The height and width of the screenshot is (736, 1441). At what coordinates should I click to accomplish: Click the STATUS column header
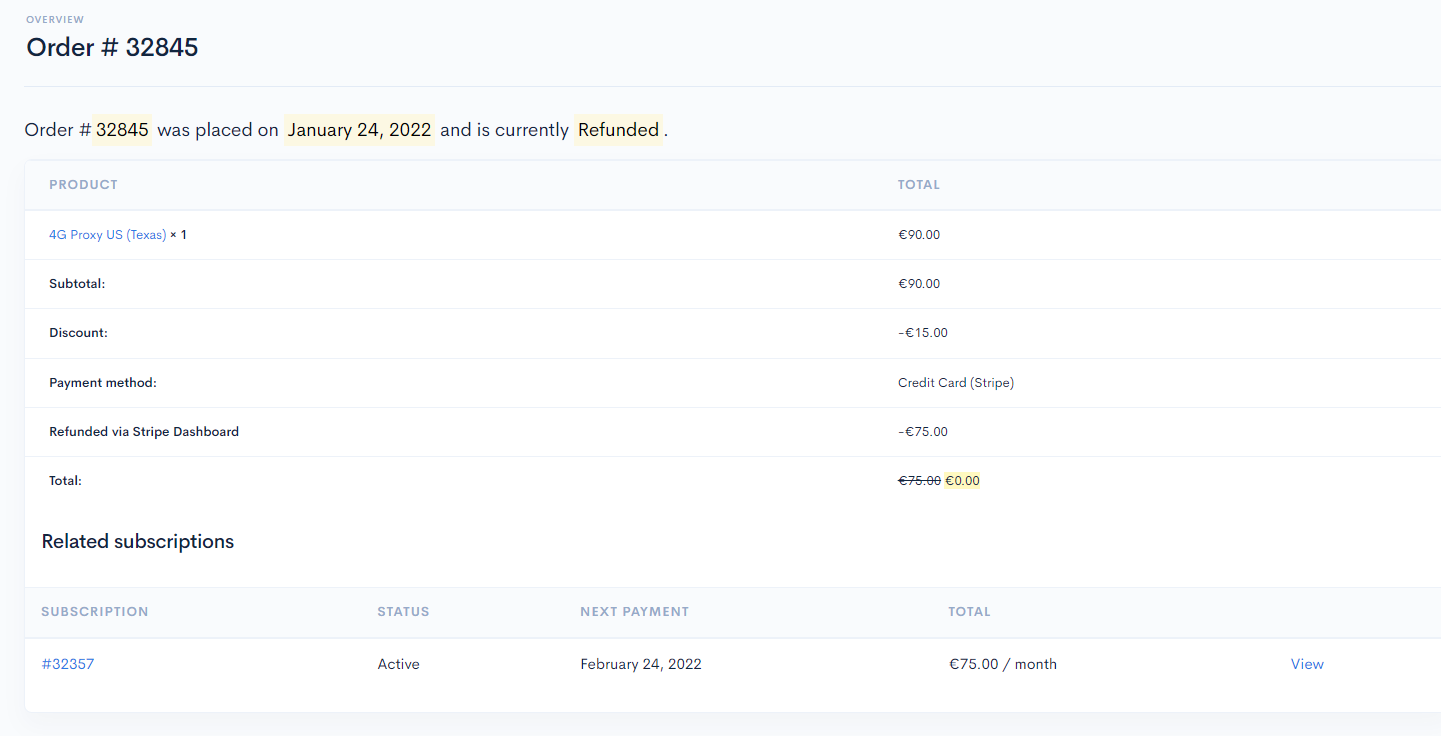403,612
